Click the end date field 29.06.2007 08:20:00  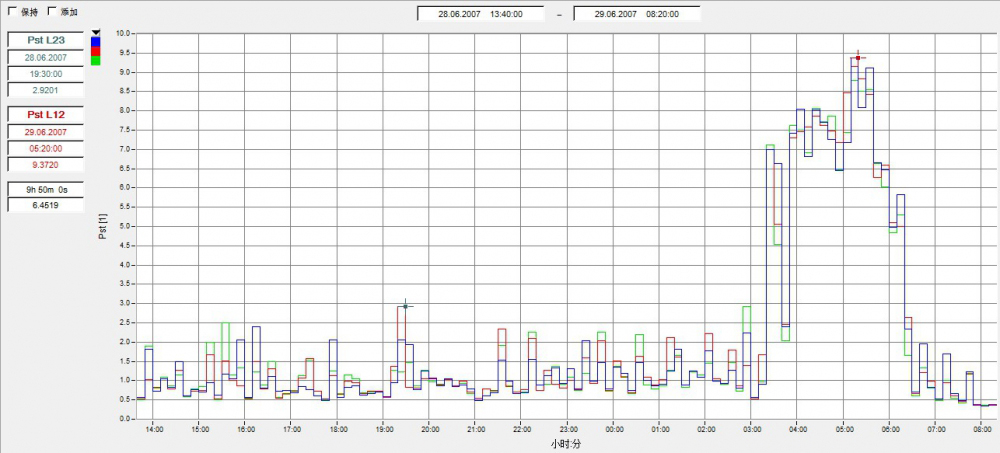(636, 14)
